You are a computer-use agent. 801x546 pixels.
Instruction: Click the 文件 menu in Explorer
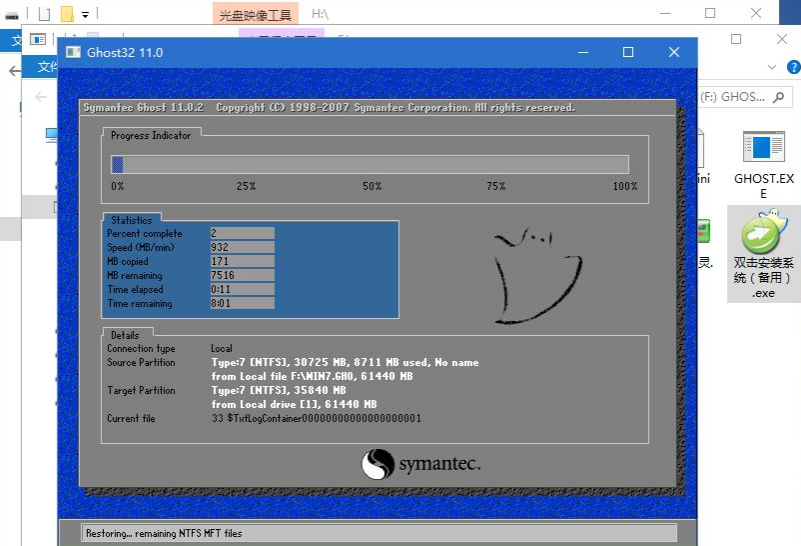(x=44, y=66)
